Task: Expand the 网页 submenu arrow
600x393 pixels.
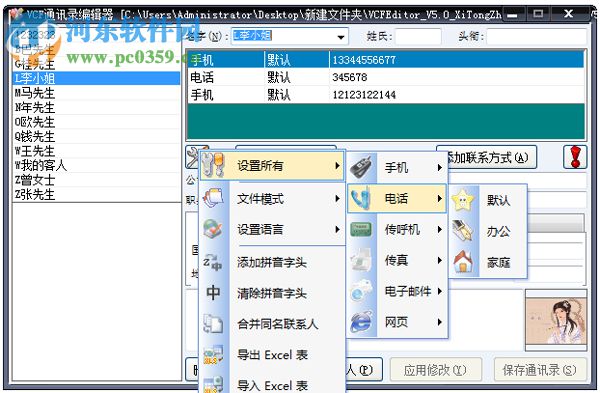Action: (x=440, y=322)
